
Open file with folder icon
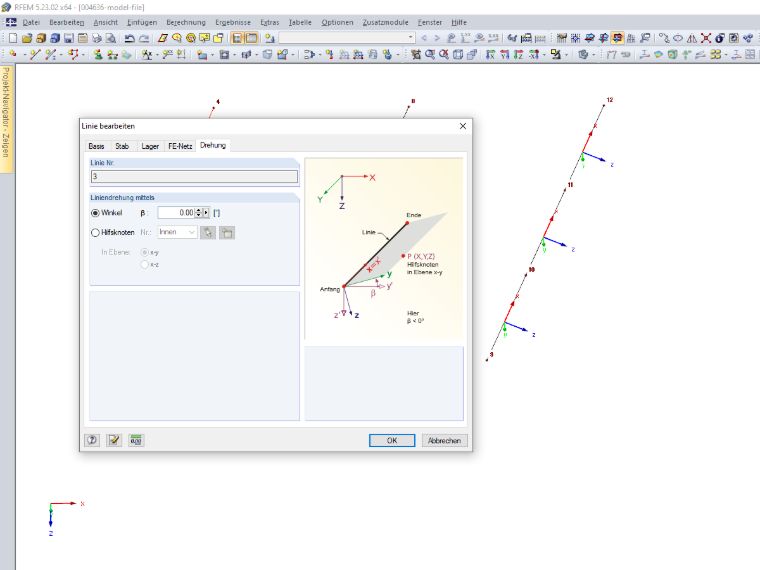point(27,38)
